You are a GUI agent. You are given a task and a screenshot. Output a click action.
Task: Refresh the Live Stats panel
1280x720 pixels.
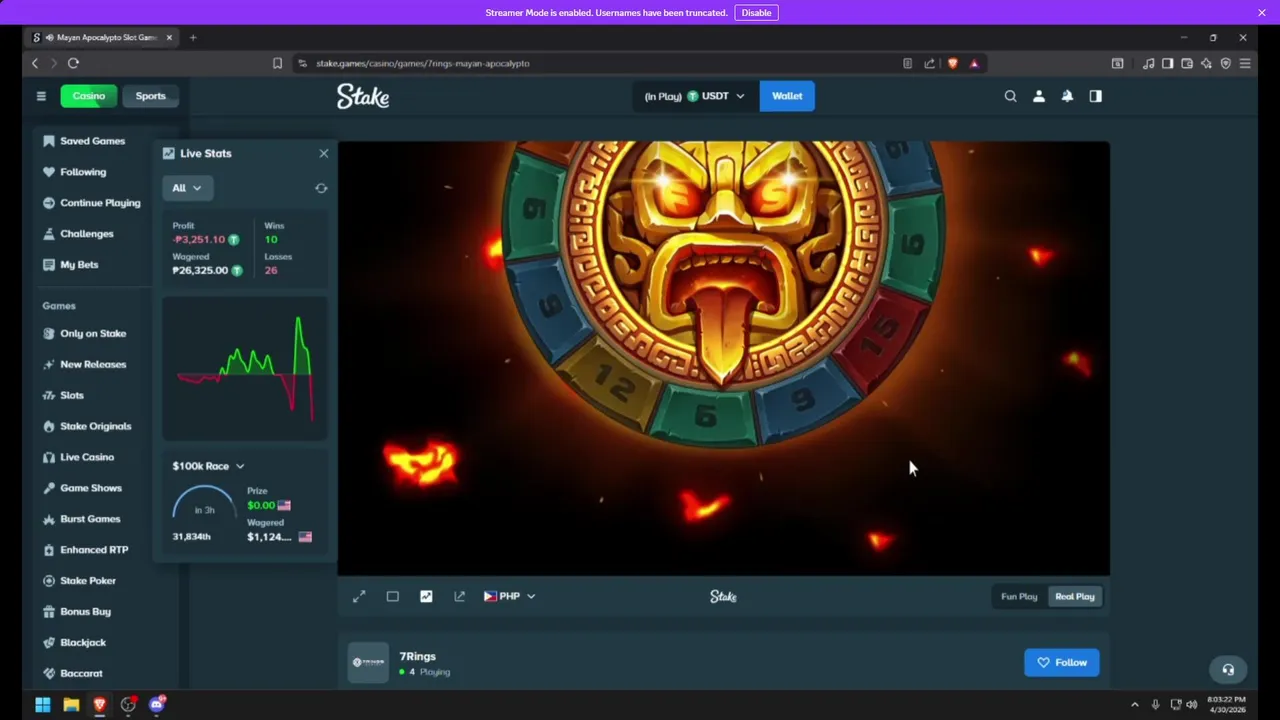point(321,188)
